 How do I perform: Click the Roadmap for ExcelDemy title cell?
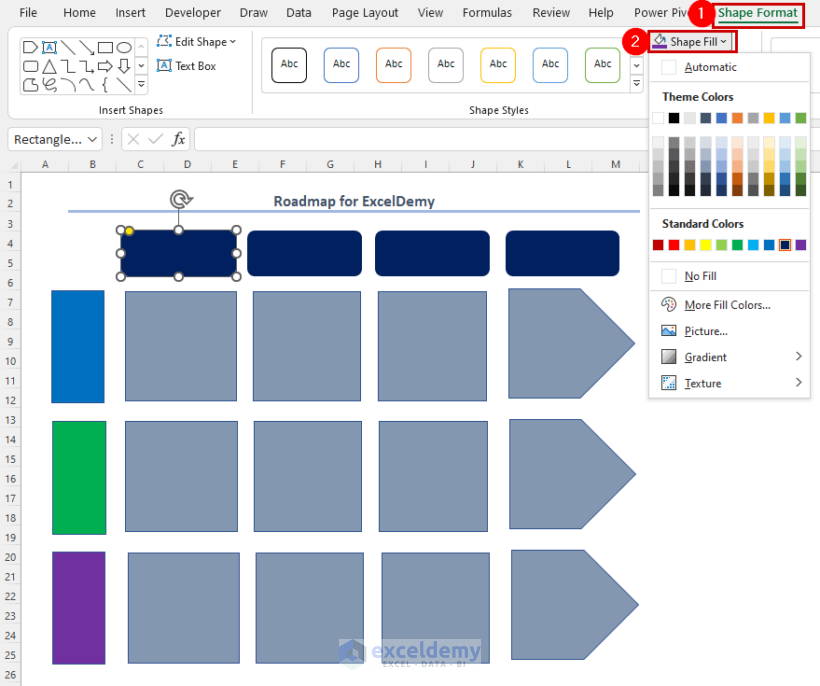pos(354,201)
